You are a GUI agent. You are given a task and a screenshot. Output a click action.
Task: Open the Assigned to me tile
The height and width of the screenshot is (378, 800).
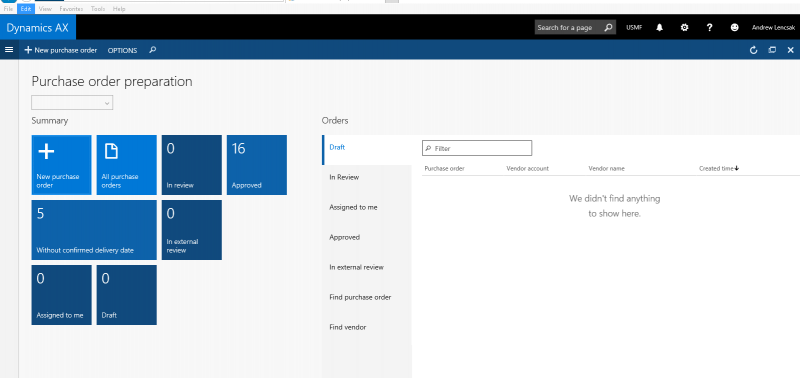coord(61,295)
